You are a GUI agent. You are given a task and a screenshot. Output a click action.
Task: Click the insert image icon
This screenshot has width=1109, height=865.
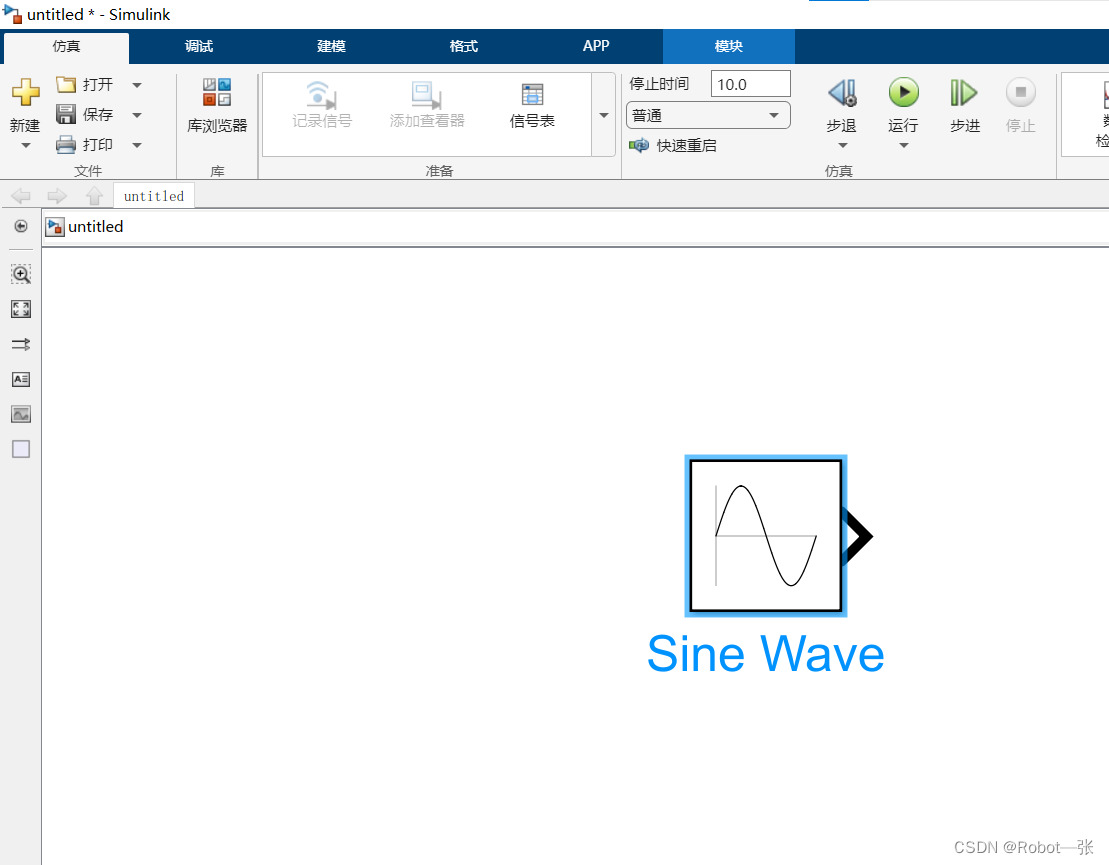21,414
